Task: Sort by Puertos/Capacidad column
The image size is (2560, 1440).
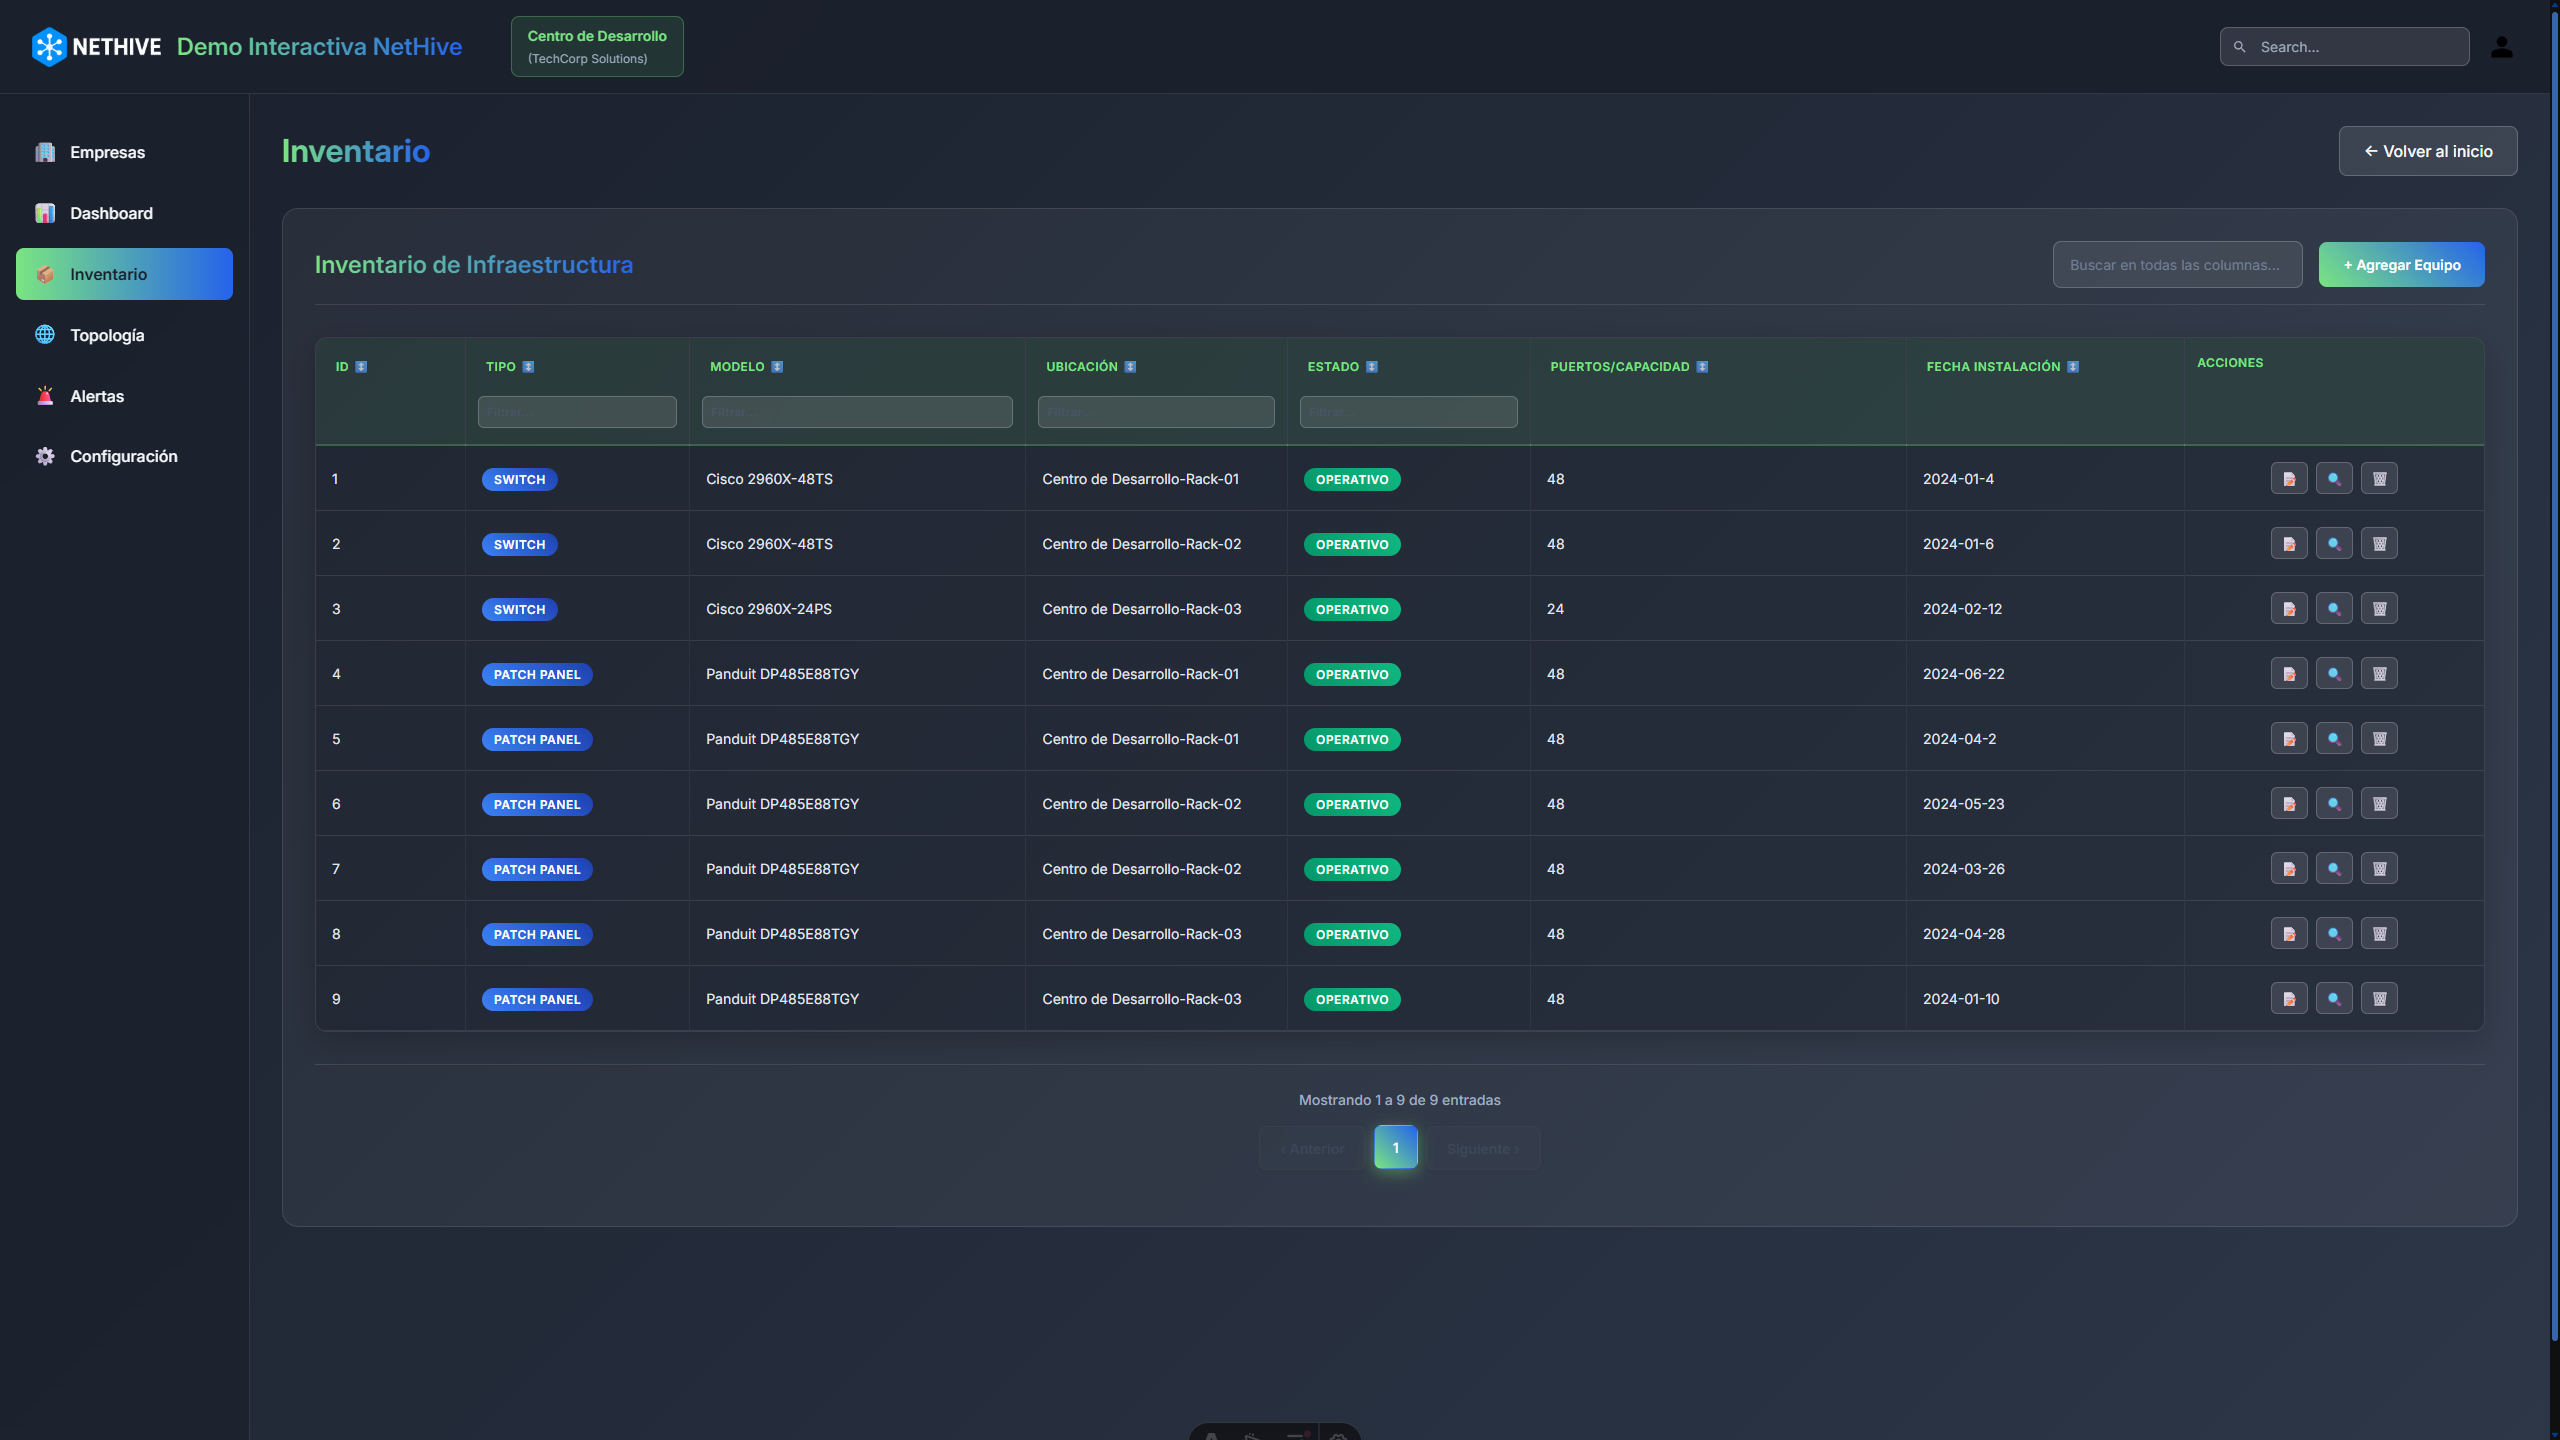Action: coord(1701,367)
